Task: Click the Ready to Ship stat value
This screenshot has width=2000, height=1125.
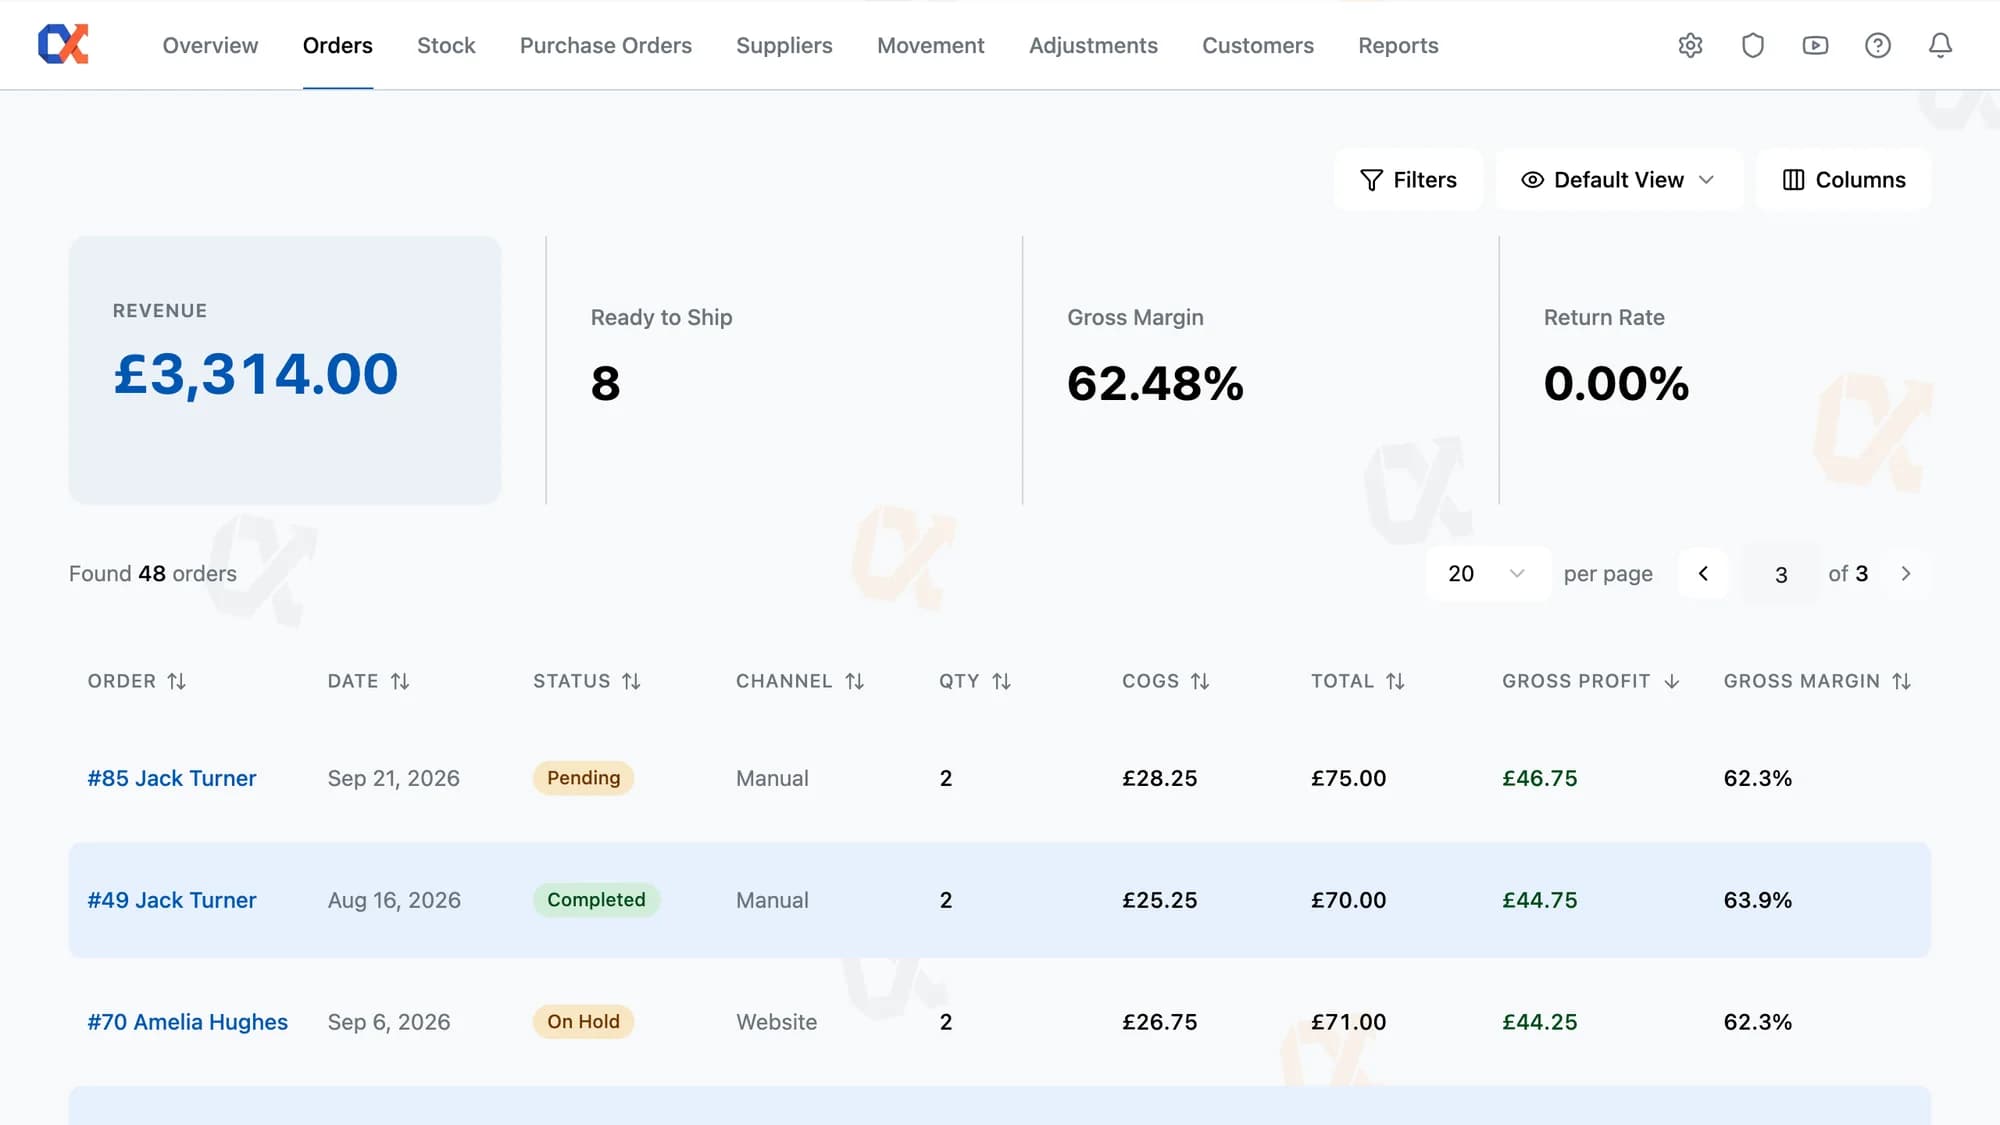Action: [x=605, y=383]
